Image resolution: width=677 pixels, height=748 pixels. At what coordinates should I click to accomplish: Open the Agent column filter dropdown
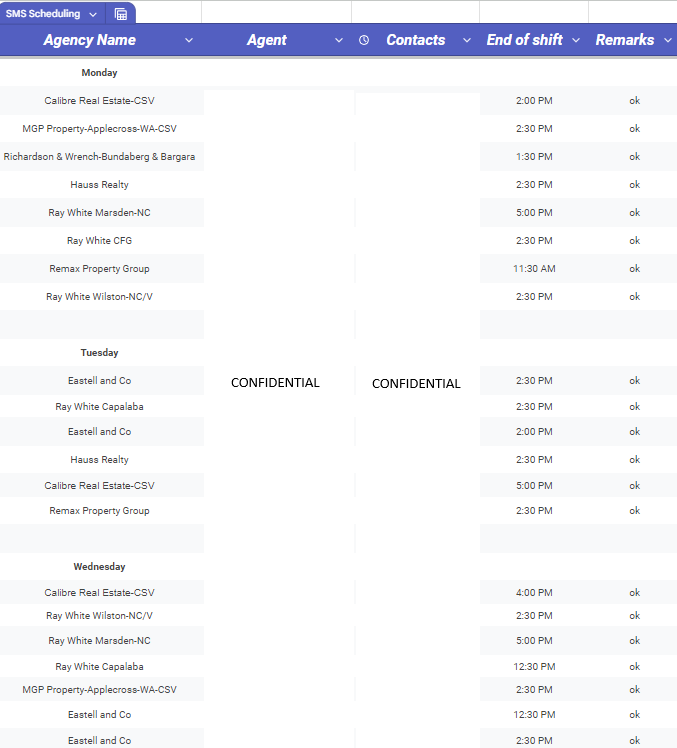(339, 40)
